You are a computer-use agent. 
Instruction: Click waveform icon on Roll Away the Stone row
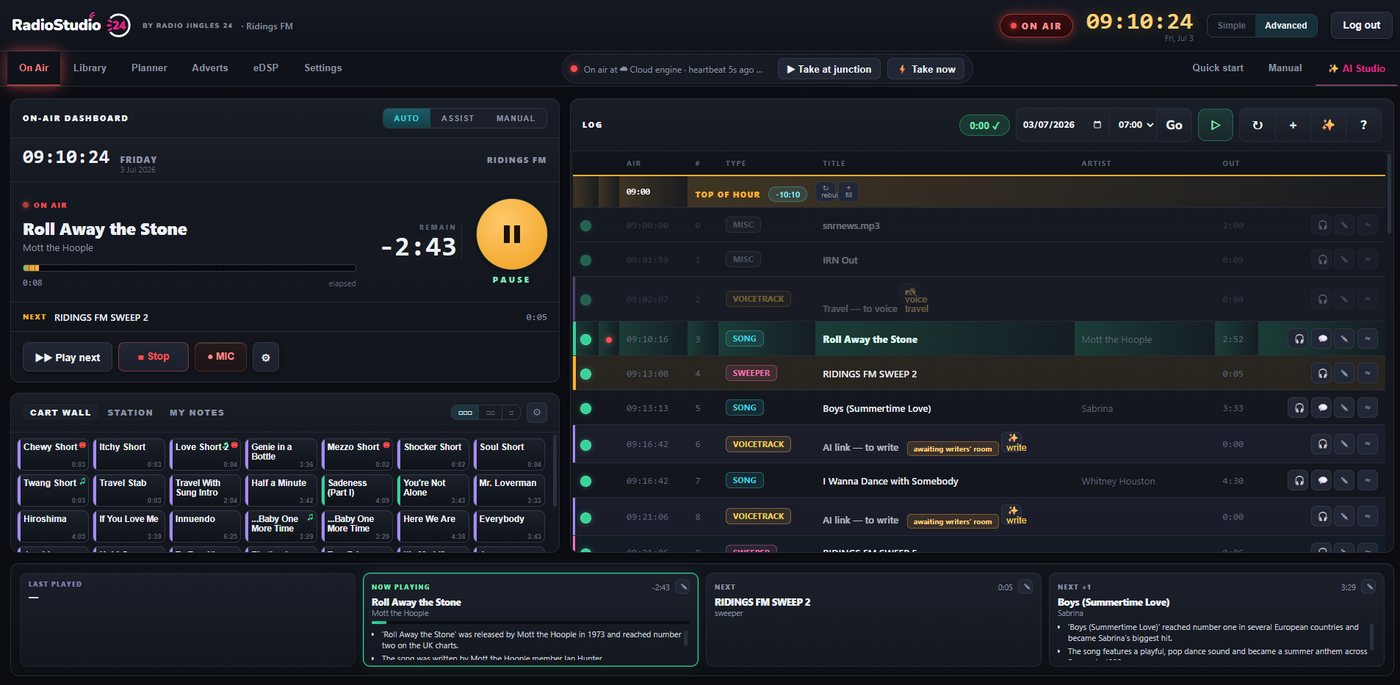pyautogui.click(x=1368, y=339)
